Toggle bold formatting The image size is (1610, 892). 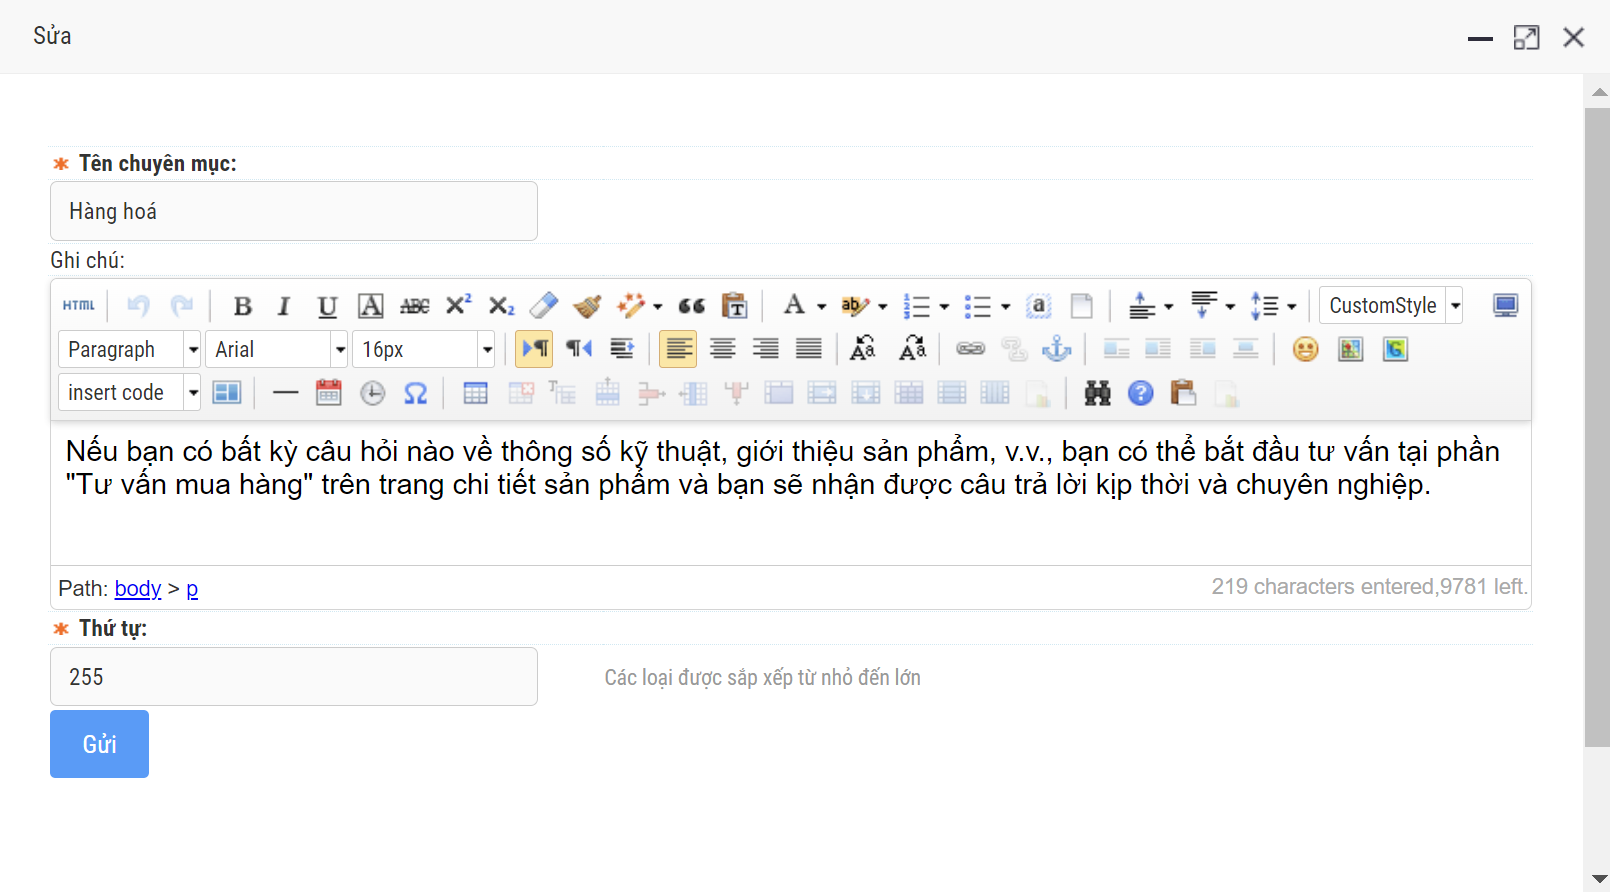[x=242, y=306]
